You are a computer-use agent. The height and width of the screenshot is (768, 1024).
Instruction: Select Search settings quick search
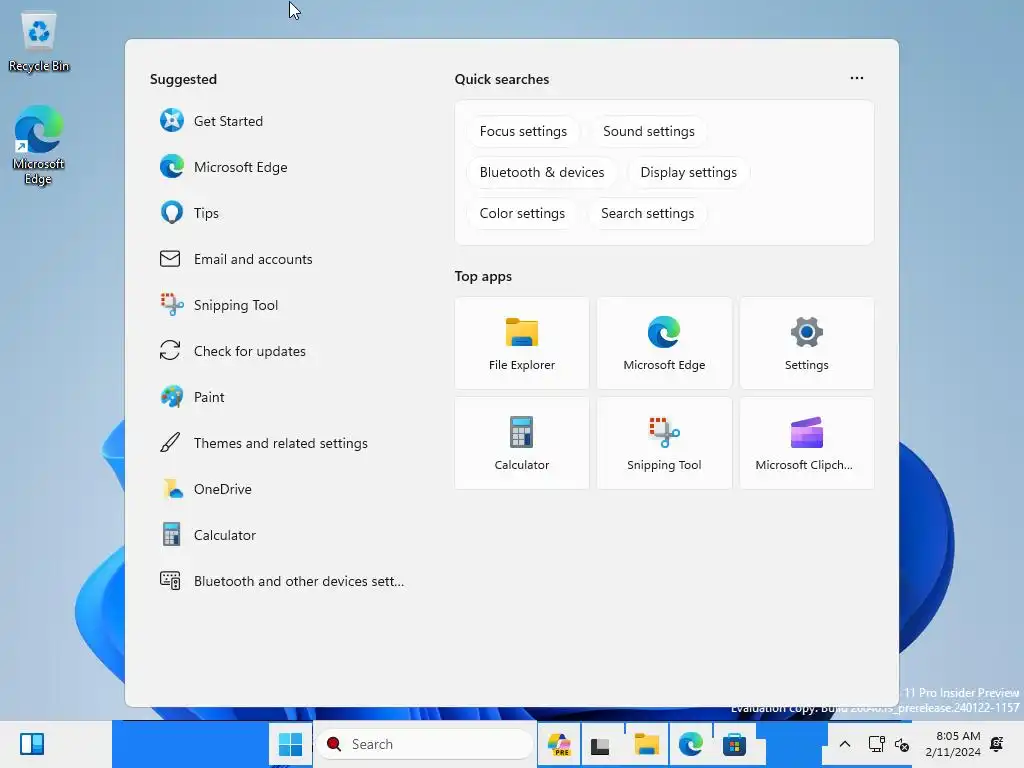click(647, 214)
